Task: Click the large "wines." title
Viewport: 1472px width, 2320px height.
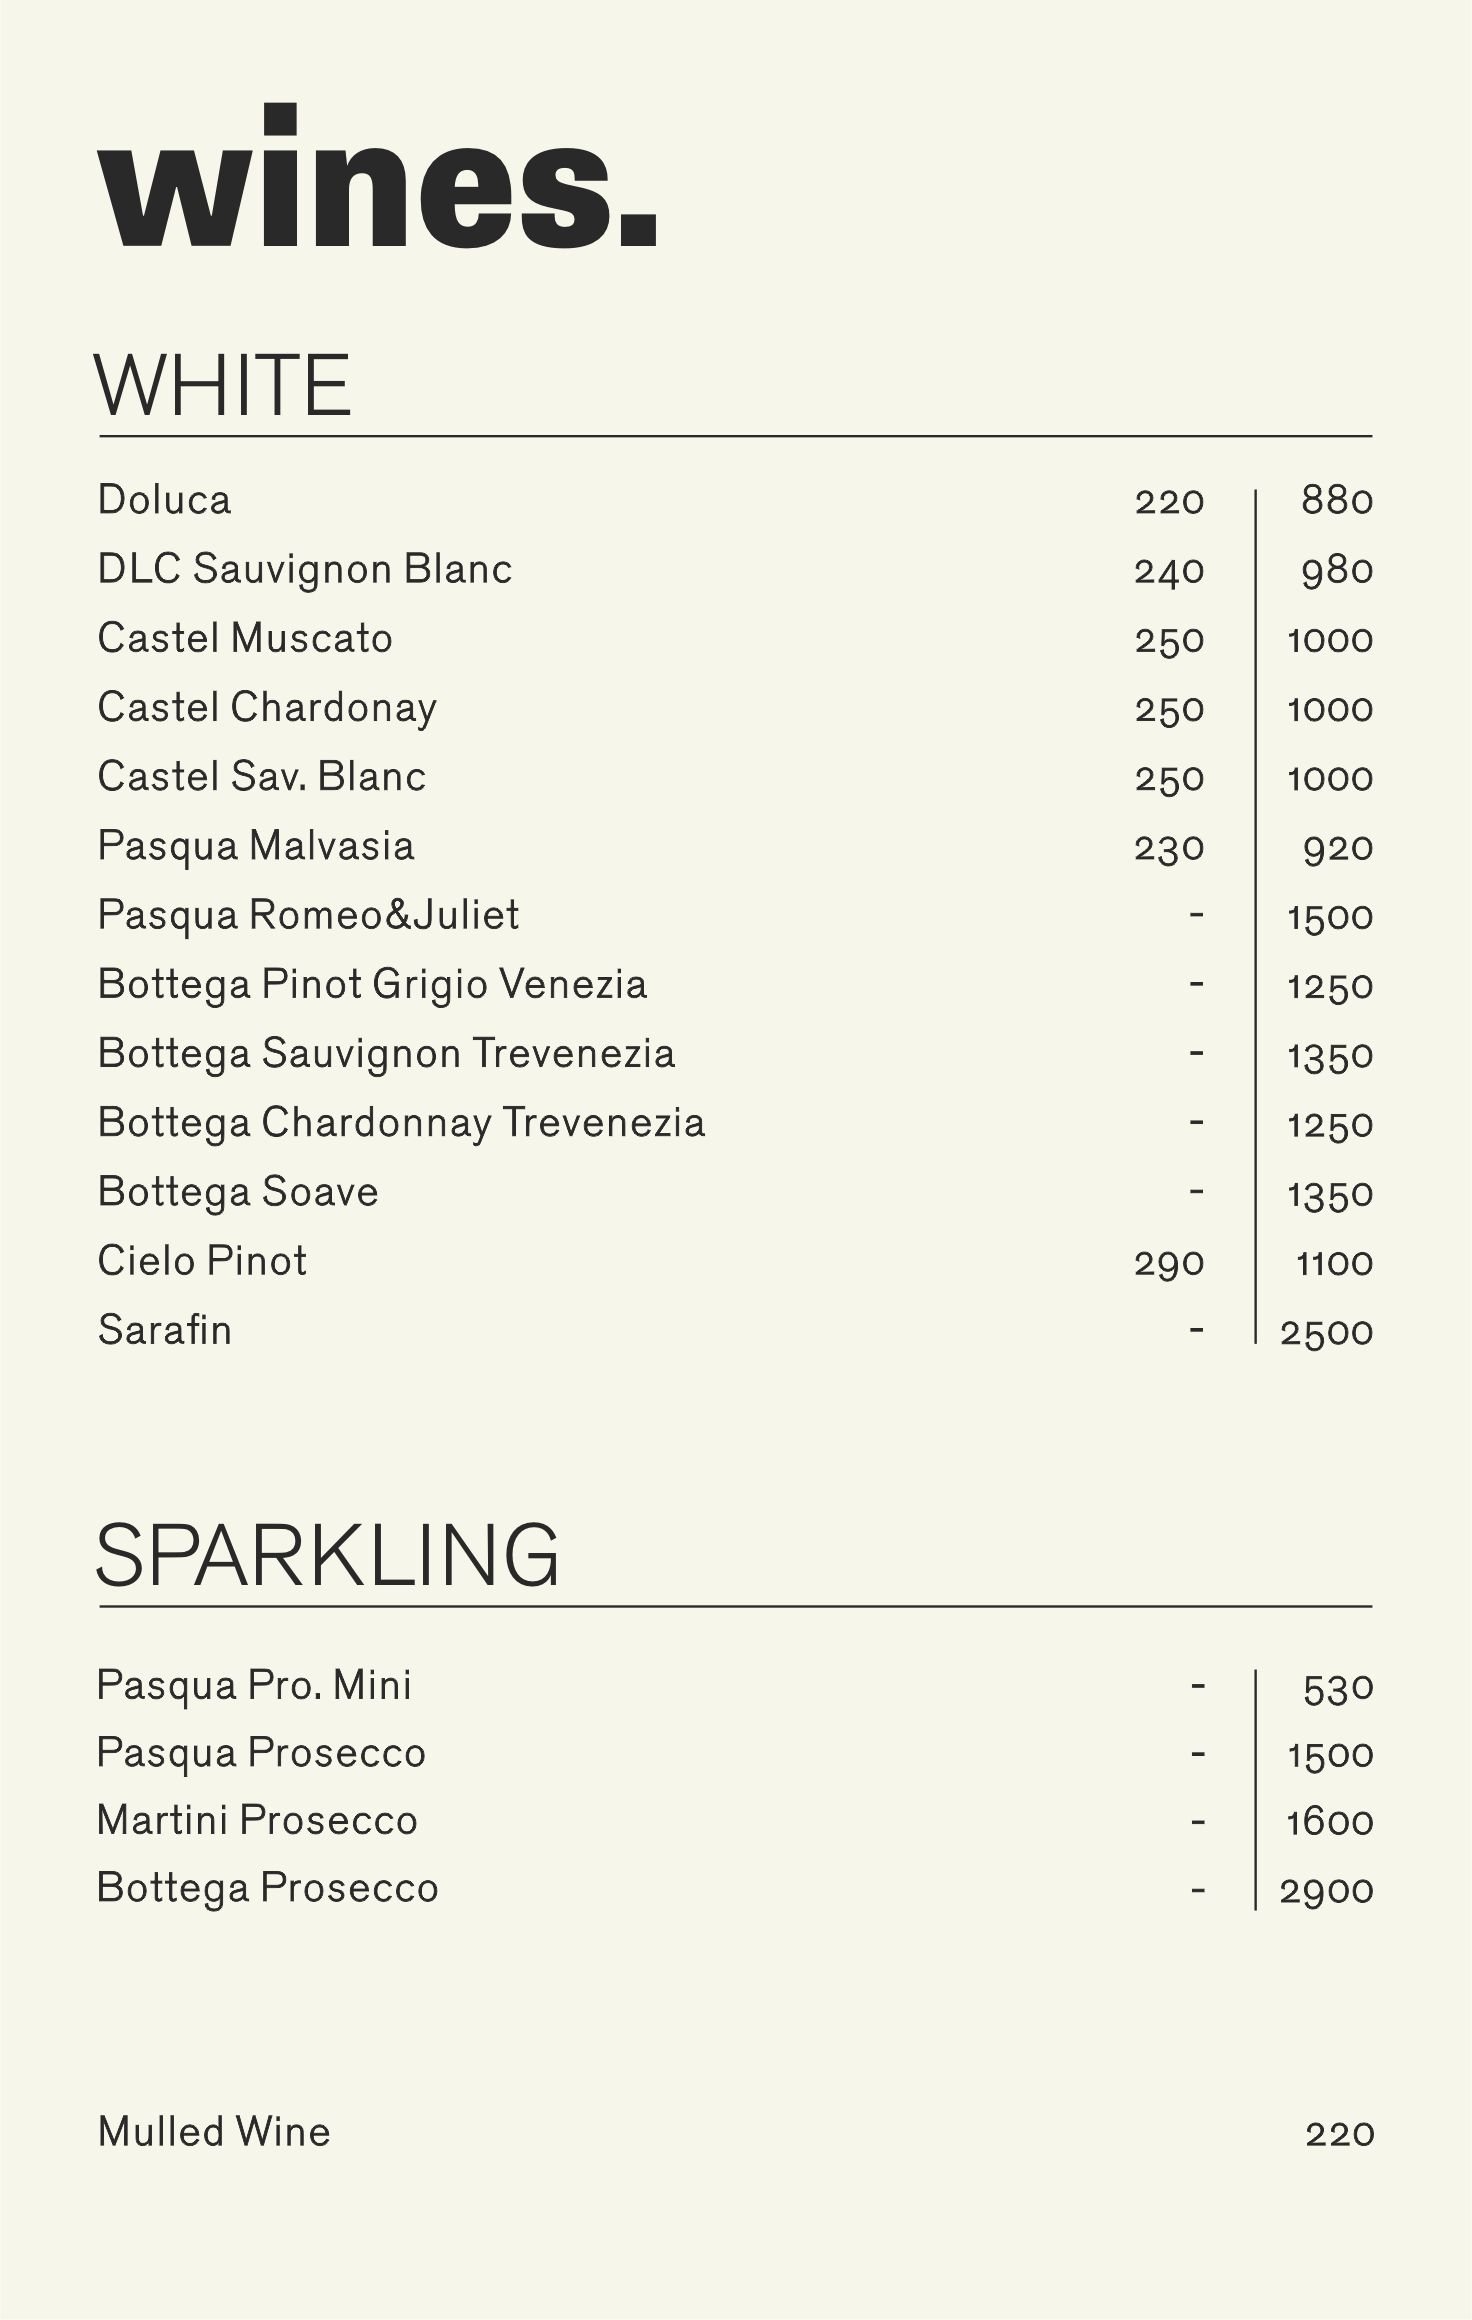Action: (377, 180)
